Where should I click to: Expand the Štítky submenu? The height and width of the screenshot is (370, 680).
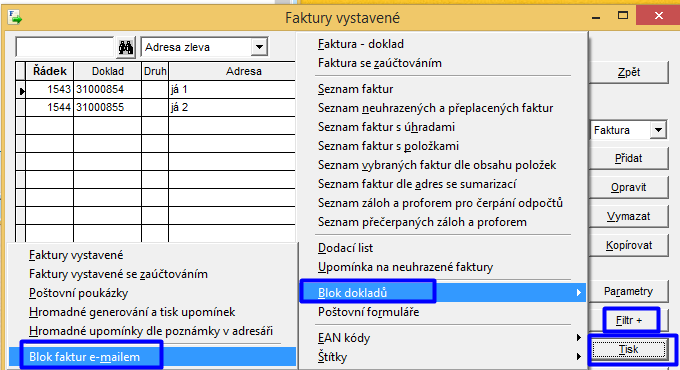click(442, 357)
